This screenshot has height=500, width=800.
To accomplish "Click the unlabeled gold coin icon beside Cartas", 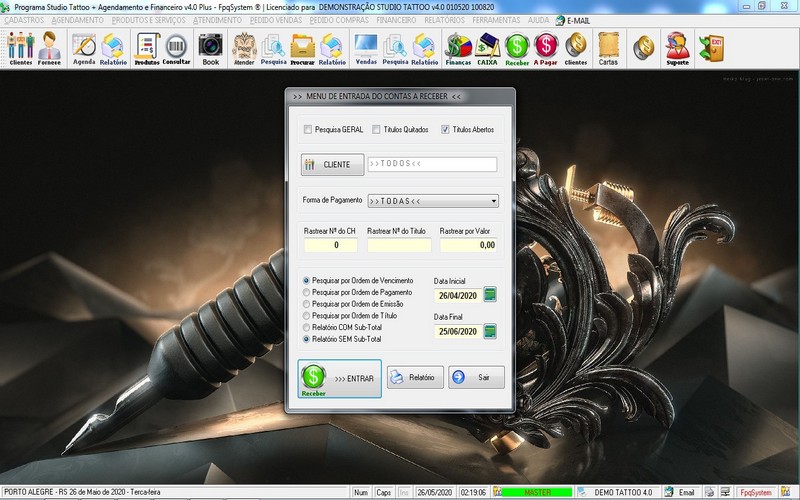I will coord(644,47).
